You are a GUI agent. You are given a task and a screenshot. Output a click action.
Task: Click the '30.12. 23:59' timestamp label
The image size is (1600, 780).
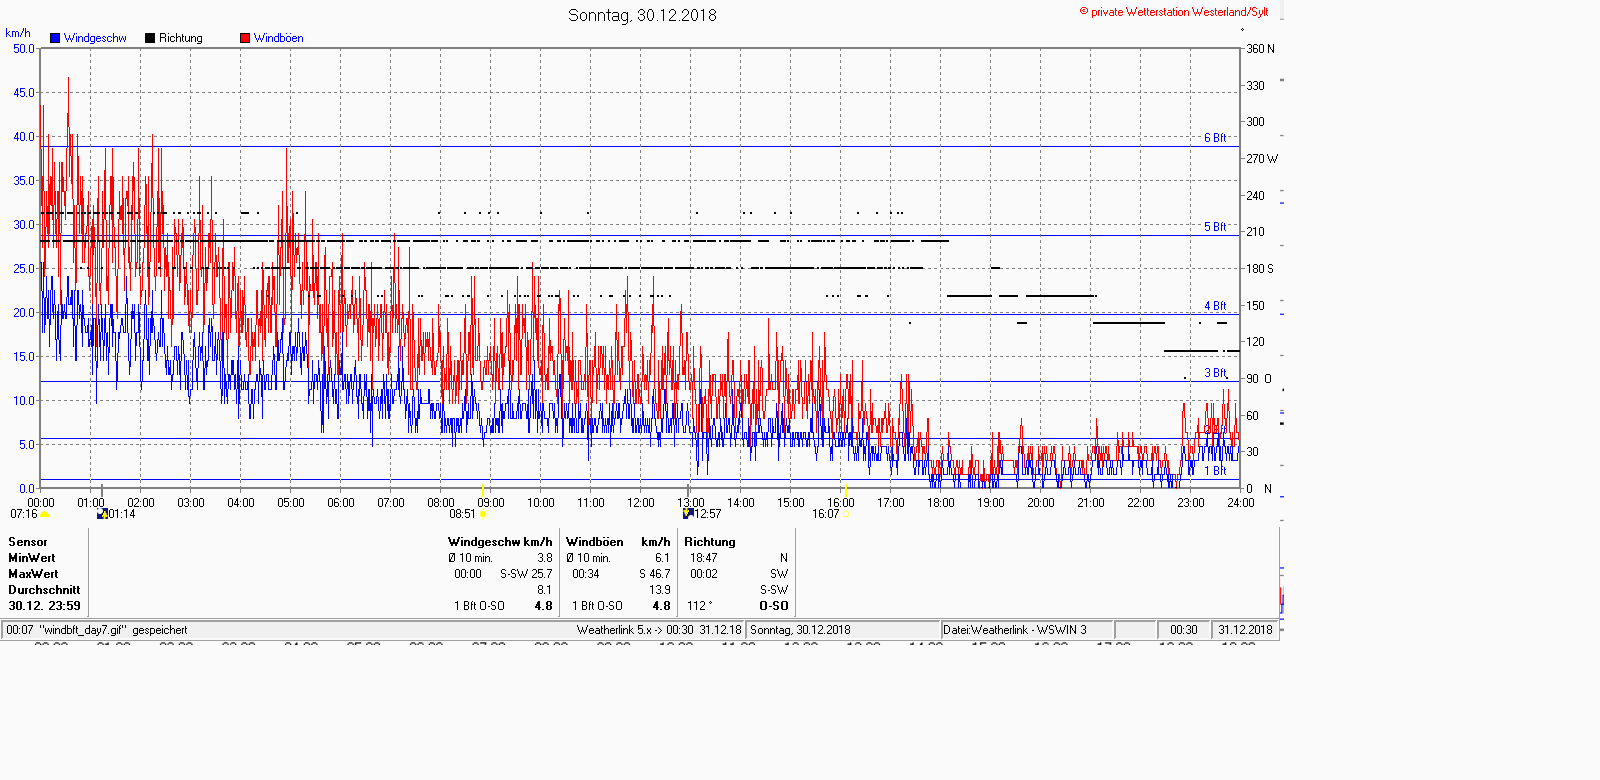click(45, 606)
